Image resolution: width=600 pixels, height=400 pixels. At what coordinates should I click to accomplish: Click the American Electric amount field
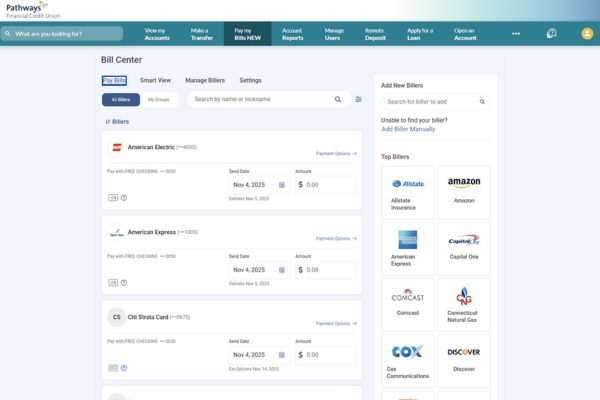(326, 185)
